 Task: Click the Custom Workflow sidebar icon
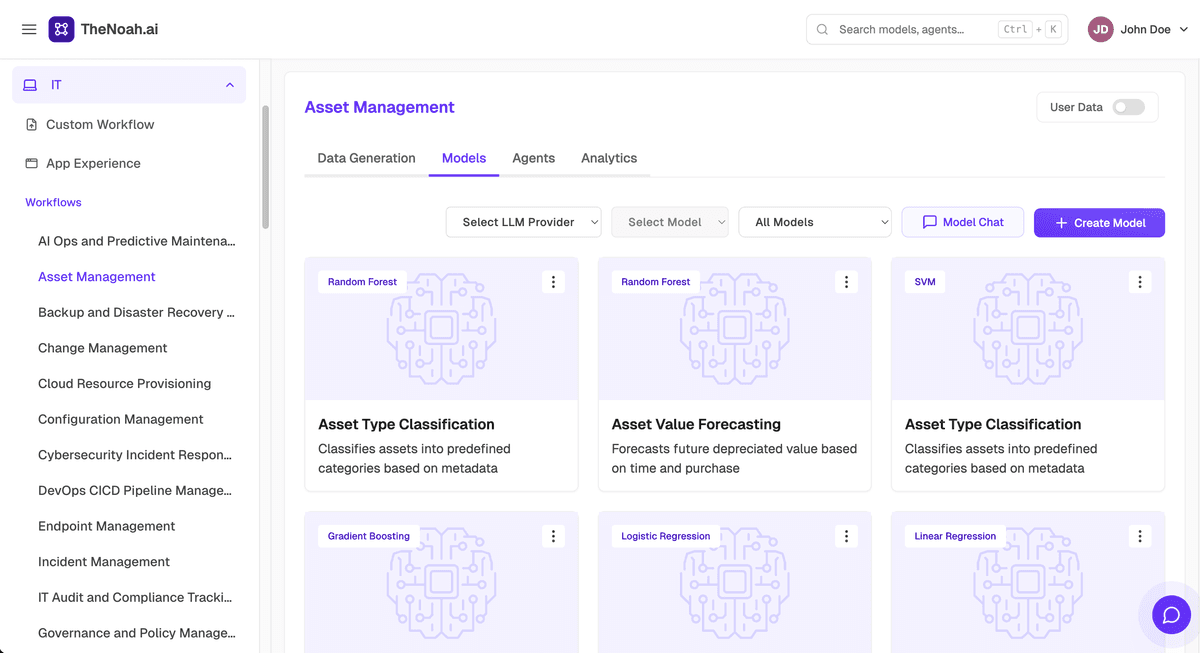pyautogui.click(x=32, y=125)
